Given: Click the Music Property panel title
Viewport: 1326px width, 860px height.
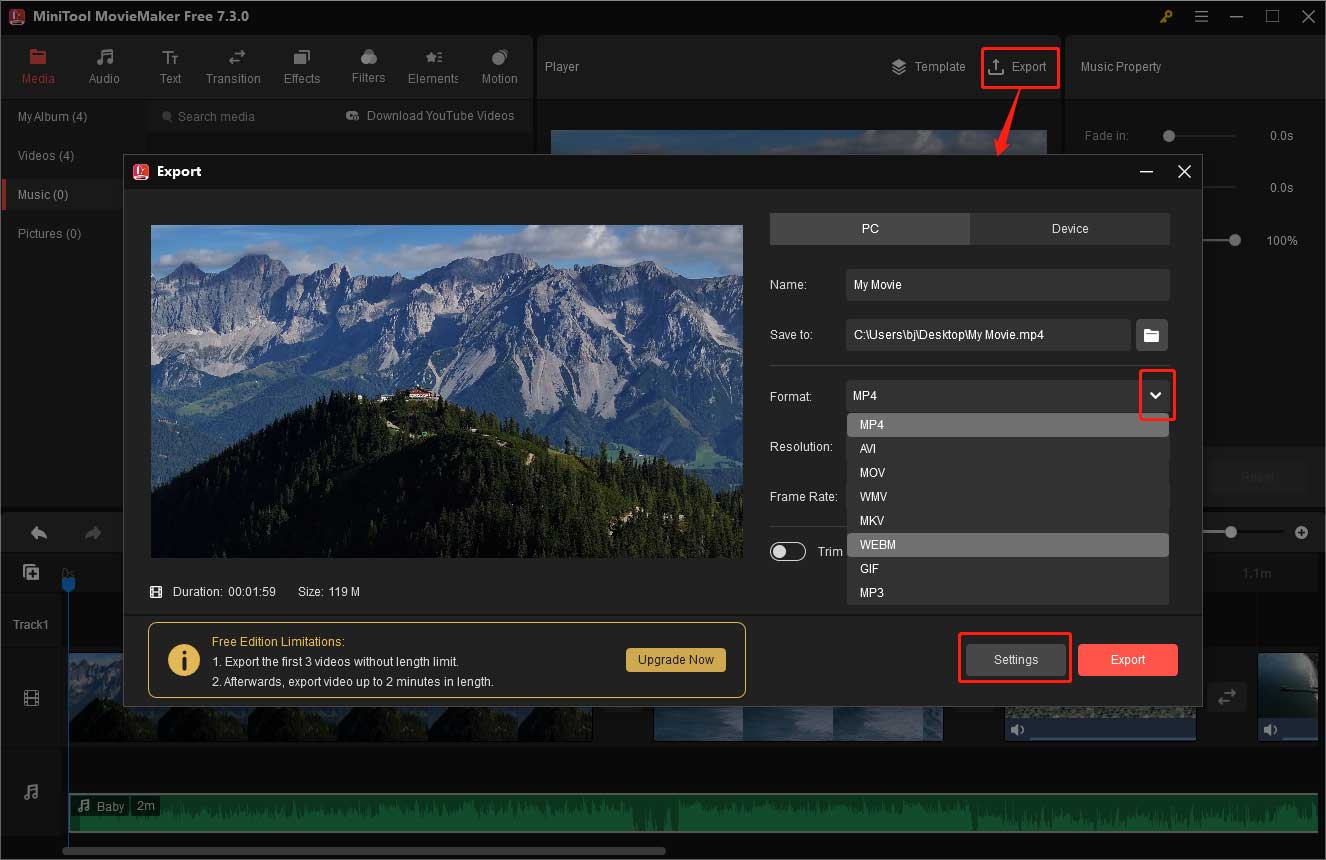Looking at the screenshot, I should pos(1121,67).
